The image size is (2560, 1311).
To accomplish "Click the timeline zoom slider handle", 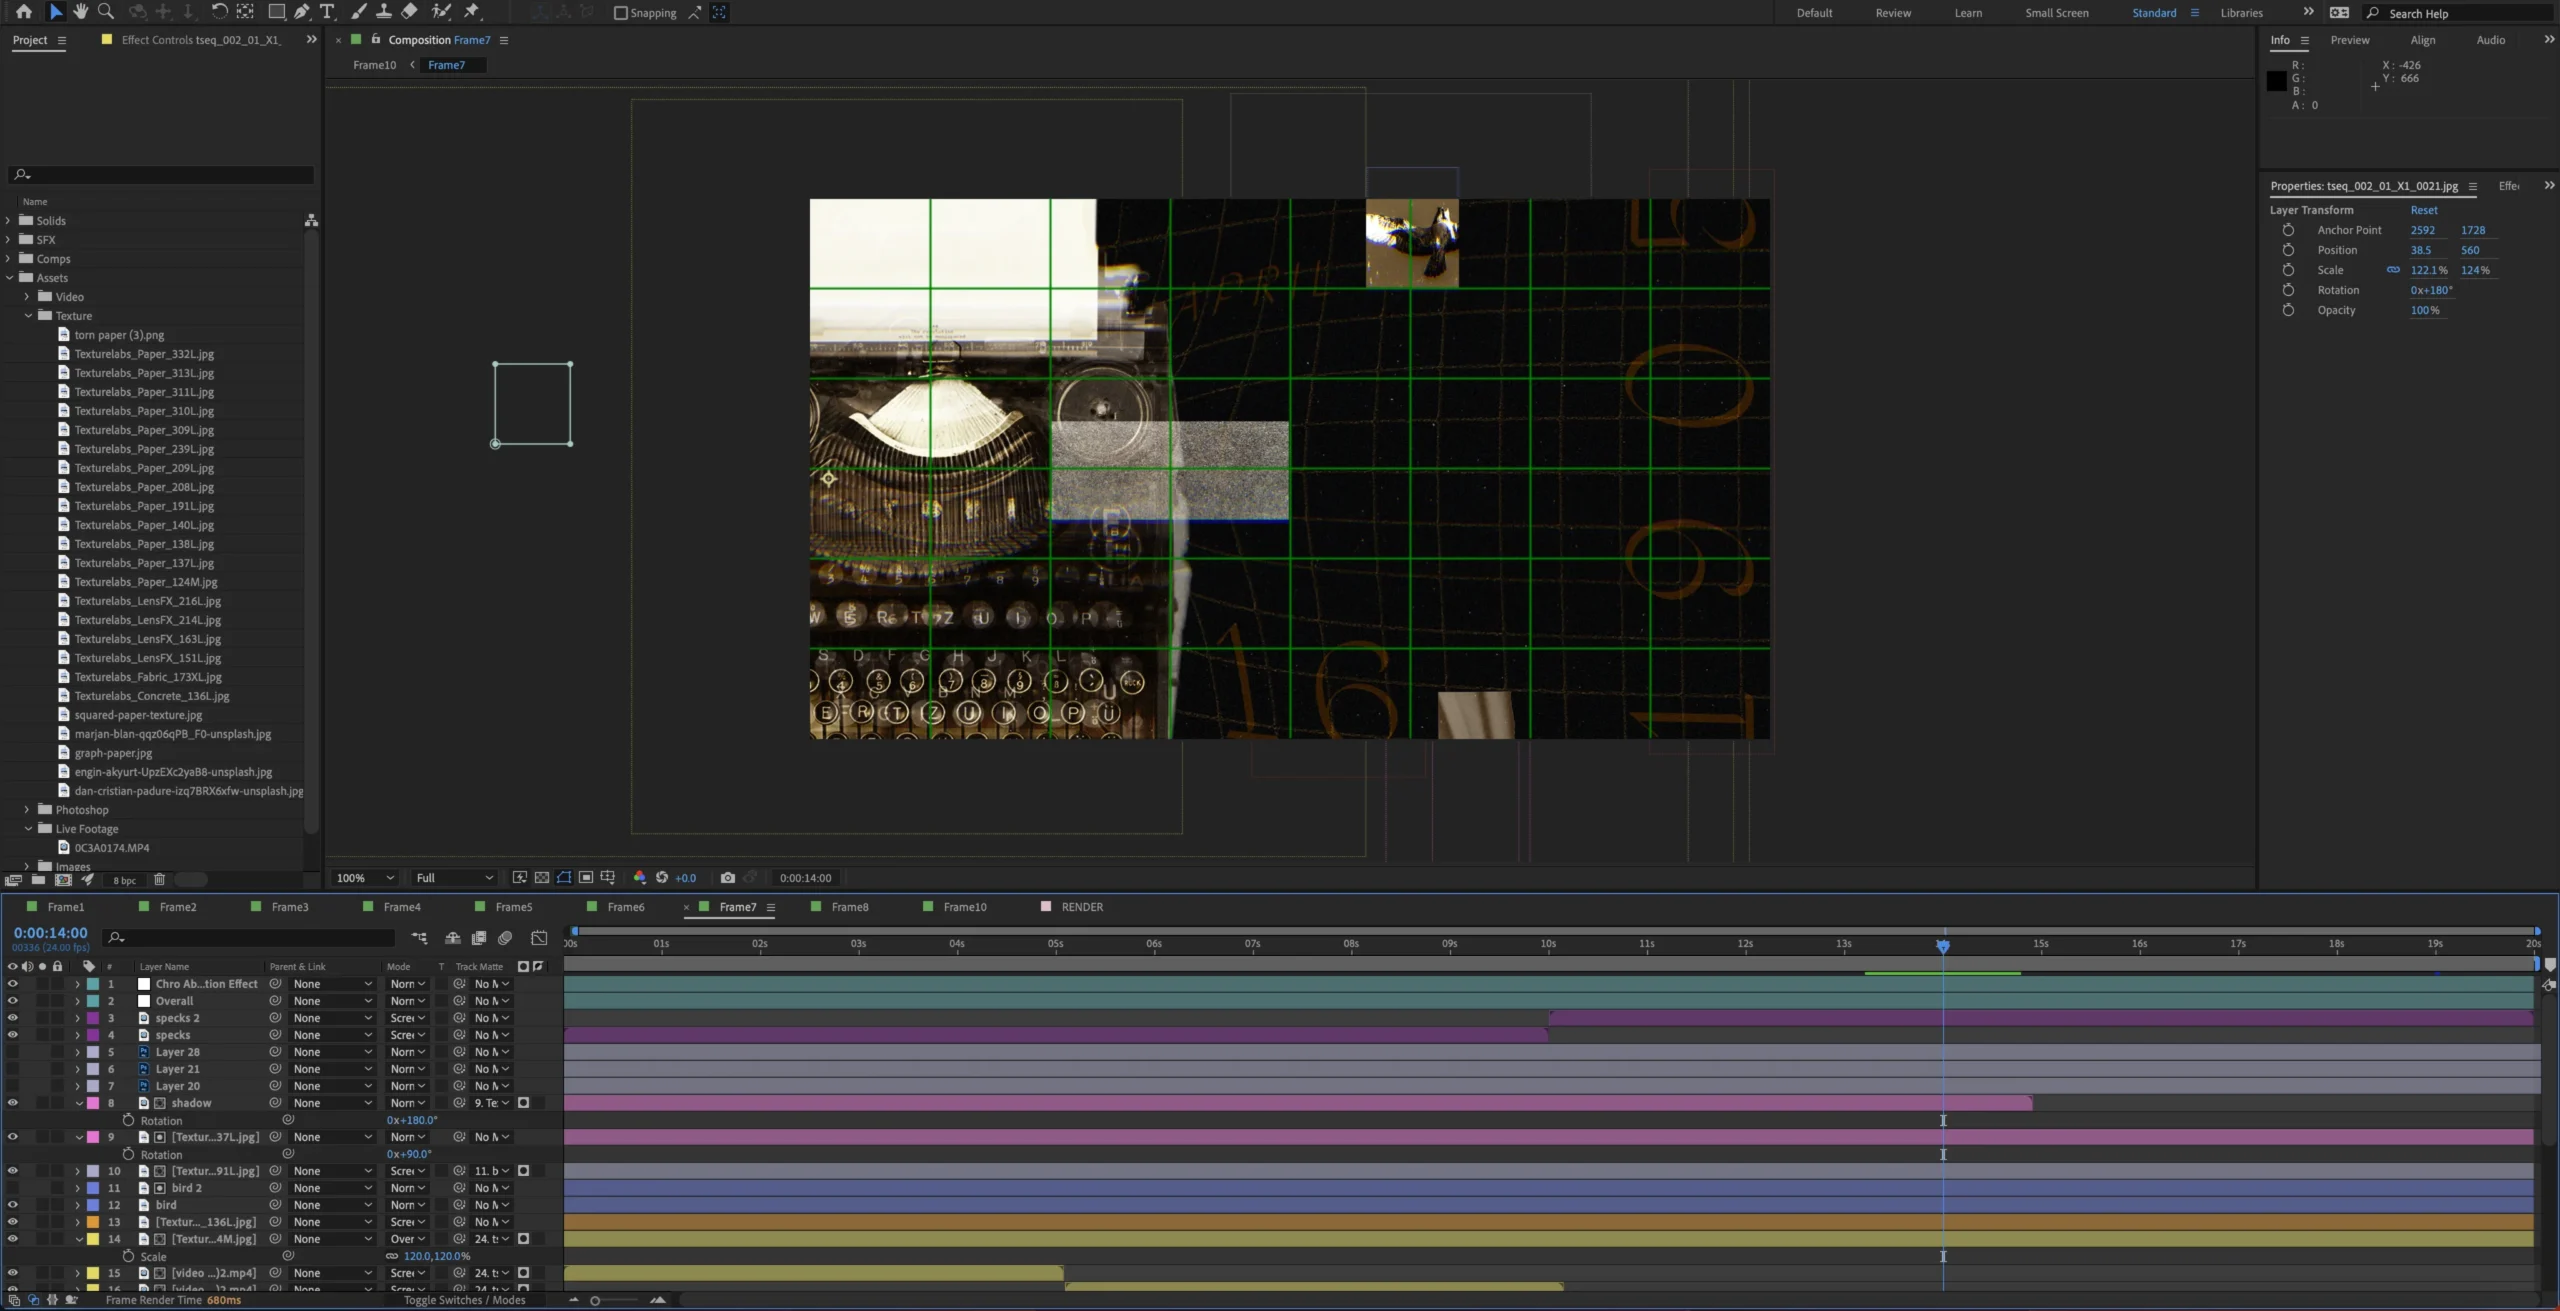I will [595, 1301].
